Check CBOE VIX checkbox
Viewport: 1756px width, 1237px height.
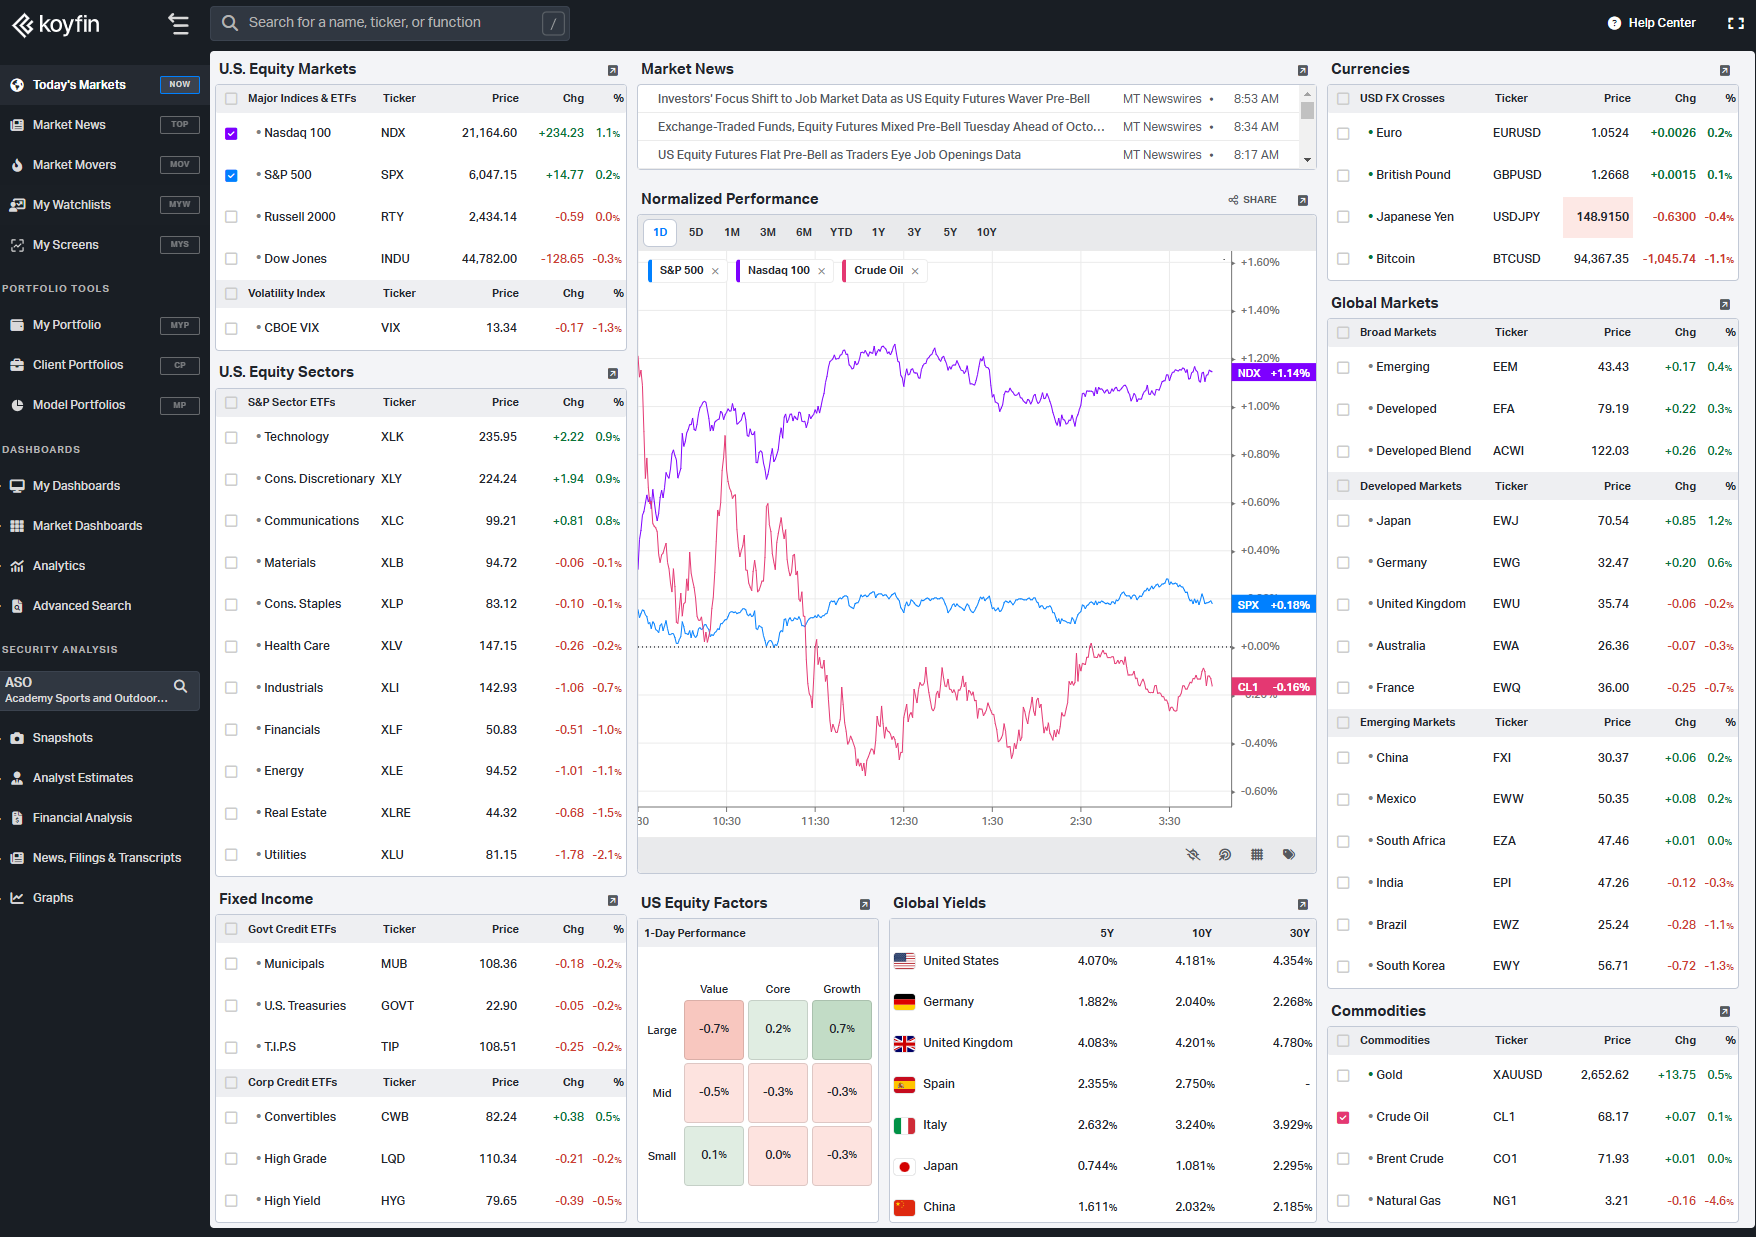tap(231, 328)
